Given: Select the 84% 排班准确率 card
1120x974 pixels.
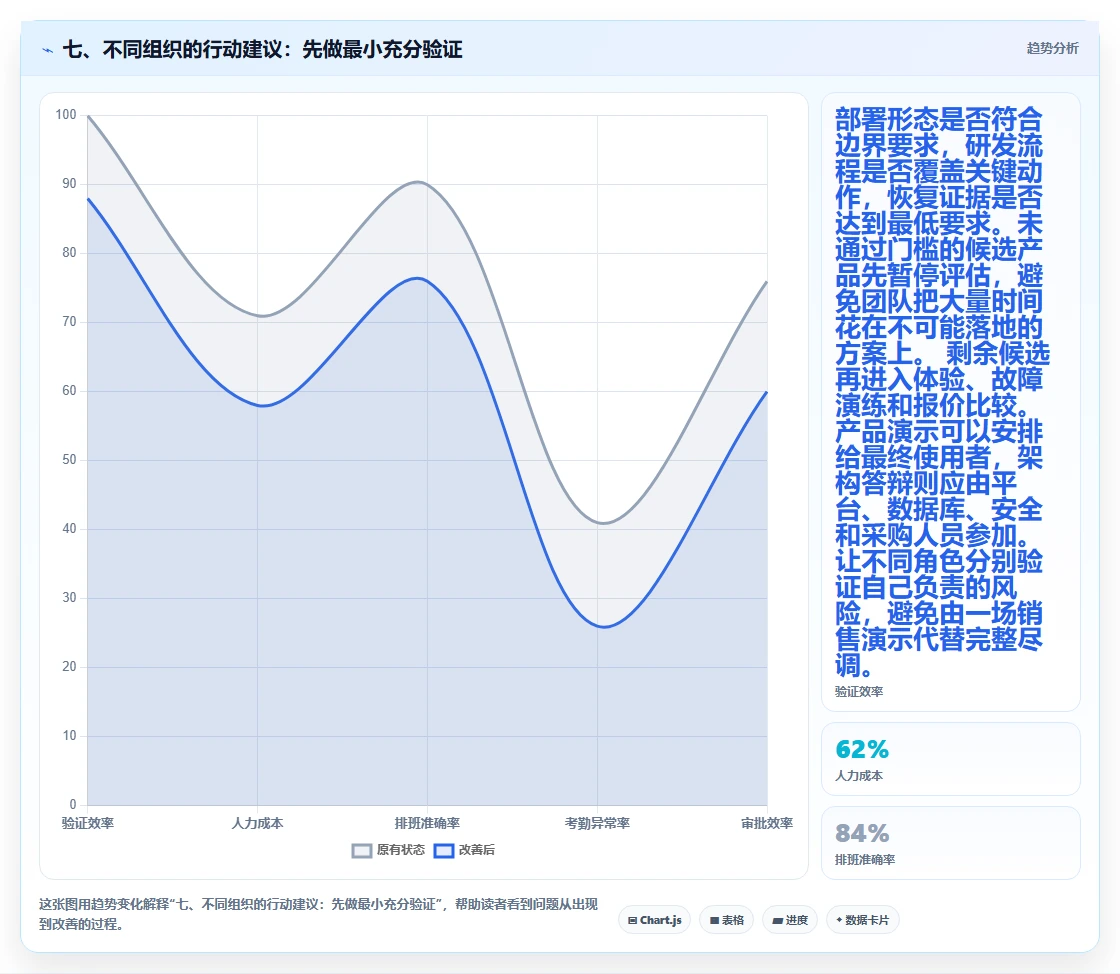Looking at the screenshot, I should (951, 843).
